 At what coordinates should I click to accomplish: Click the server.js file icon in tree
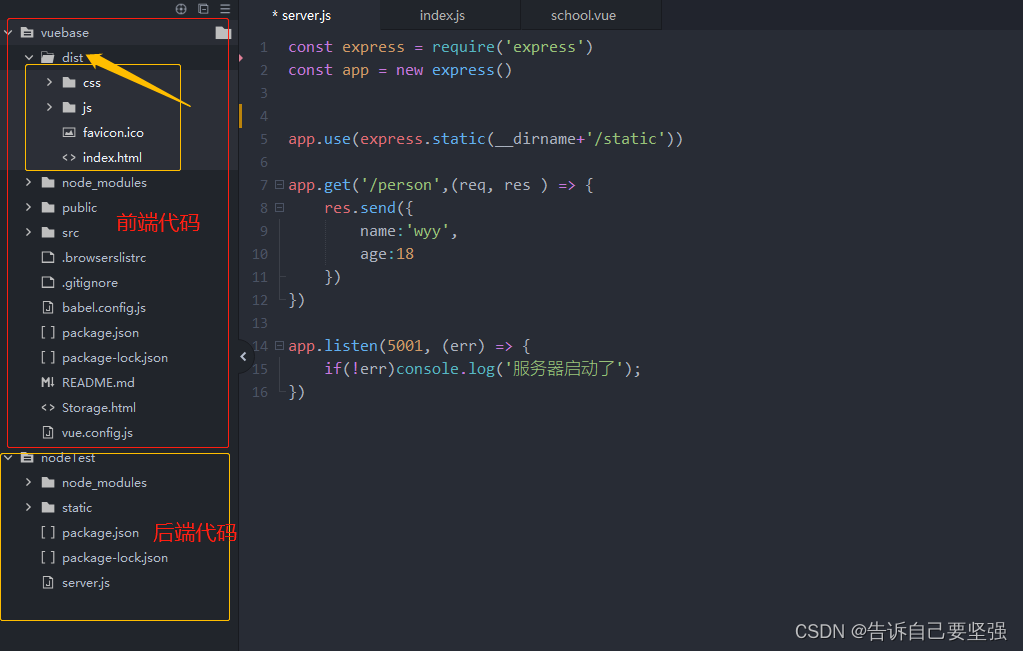48,583
